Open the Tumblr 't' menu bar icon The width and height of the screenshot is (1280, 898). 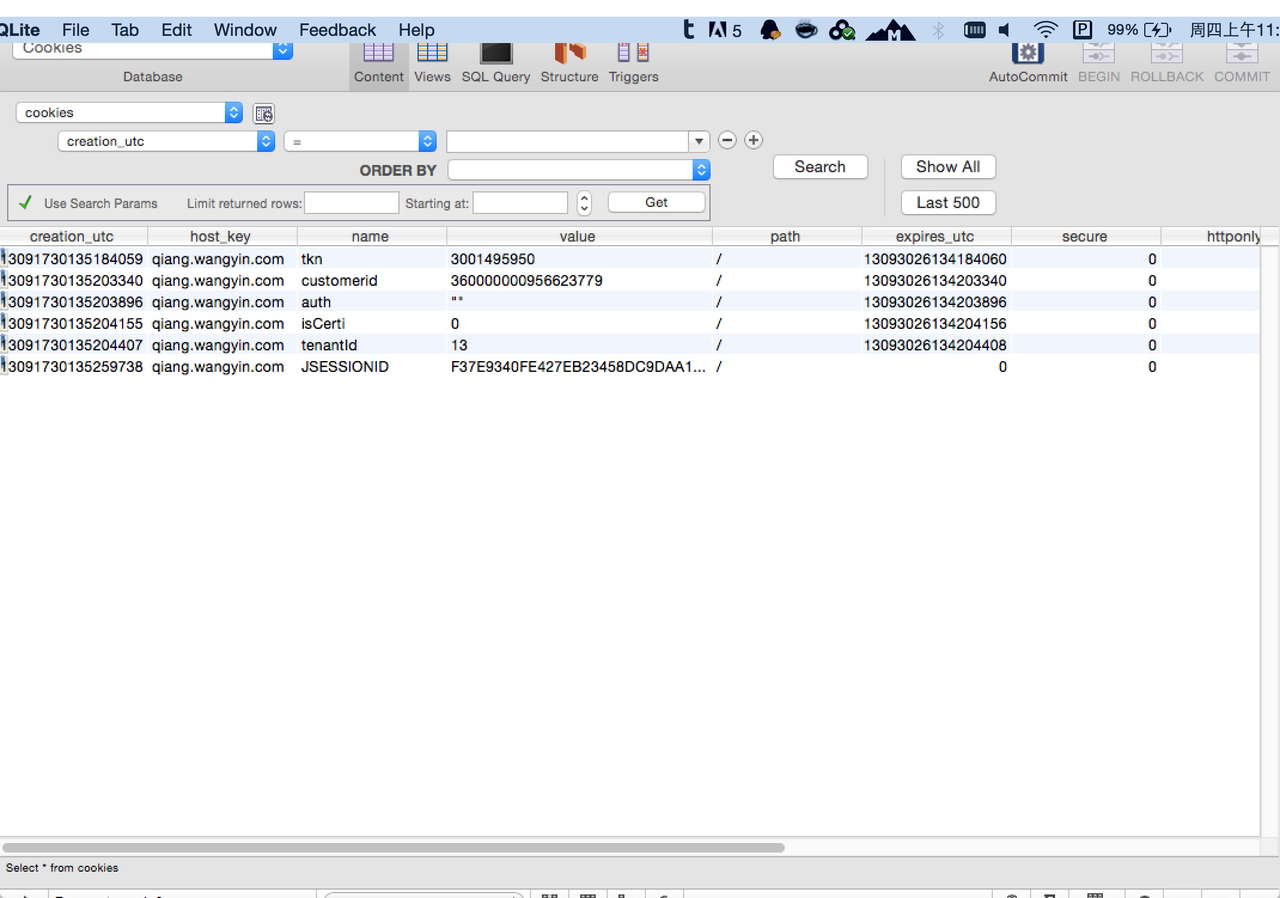coord(688,30)
